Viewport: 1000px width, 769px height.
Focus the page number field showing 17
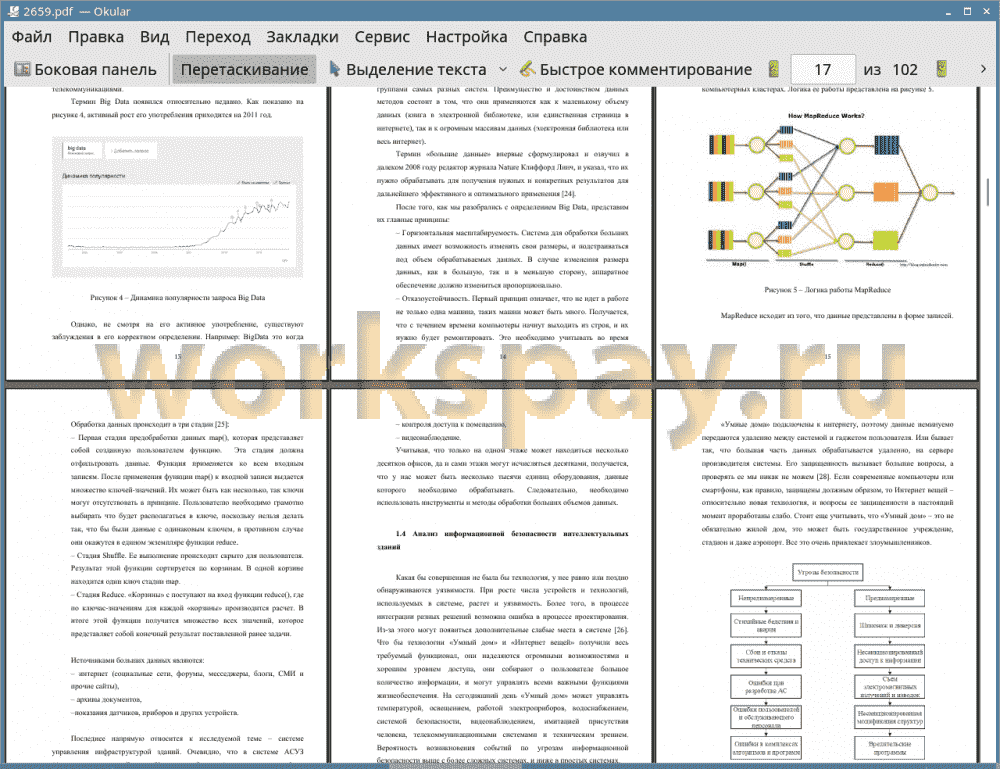(823, 69)
